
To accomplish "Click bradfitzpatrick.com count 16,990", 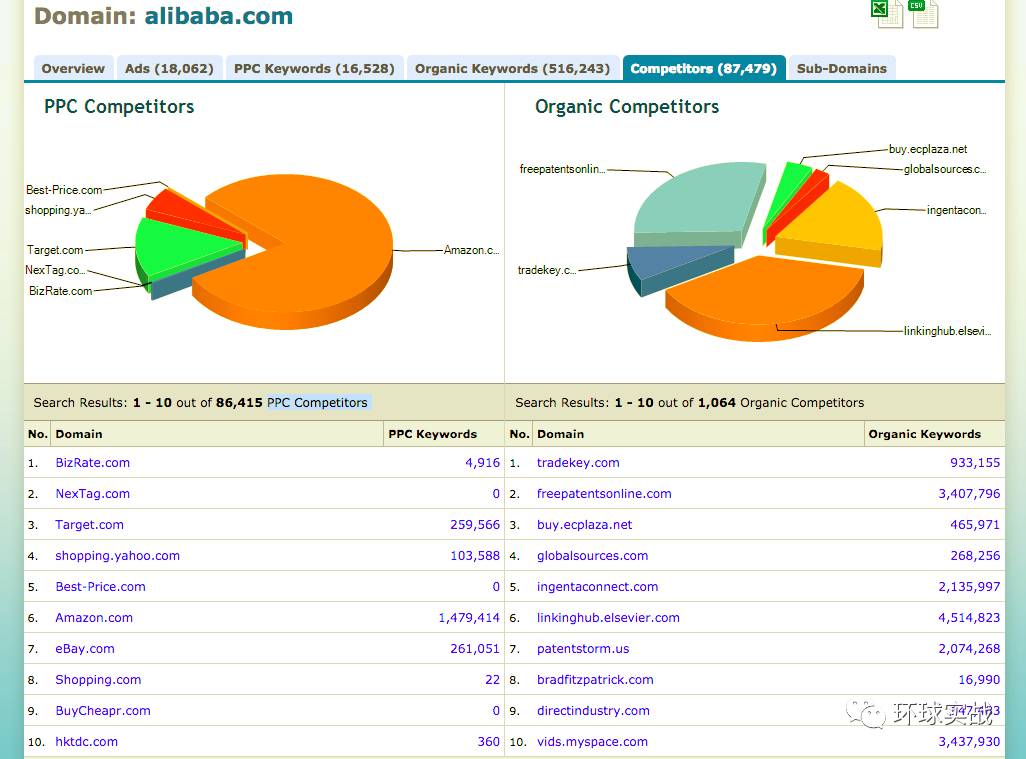I will [979, 679].
